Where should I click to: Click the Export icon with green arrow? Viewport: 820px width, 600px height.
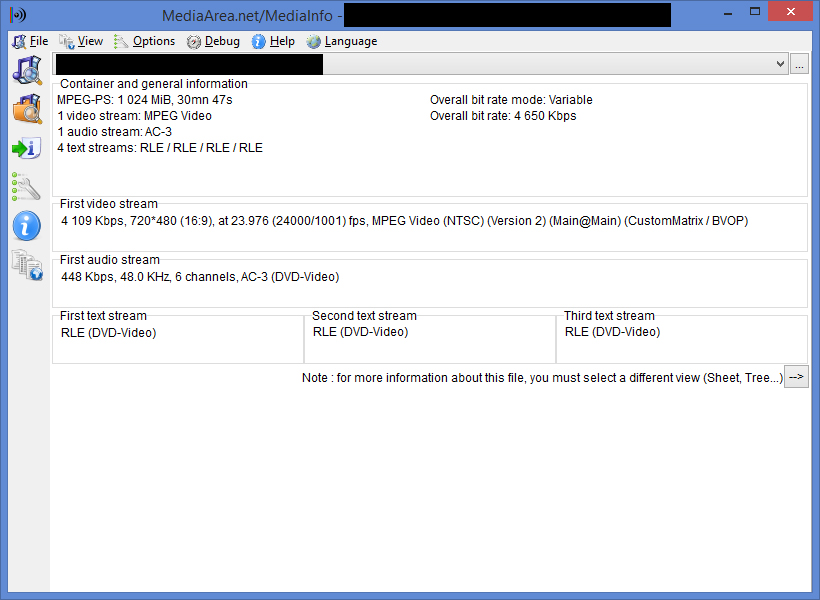click(x=27, y=148)
